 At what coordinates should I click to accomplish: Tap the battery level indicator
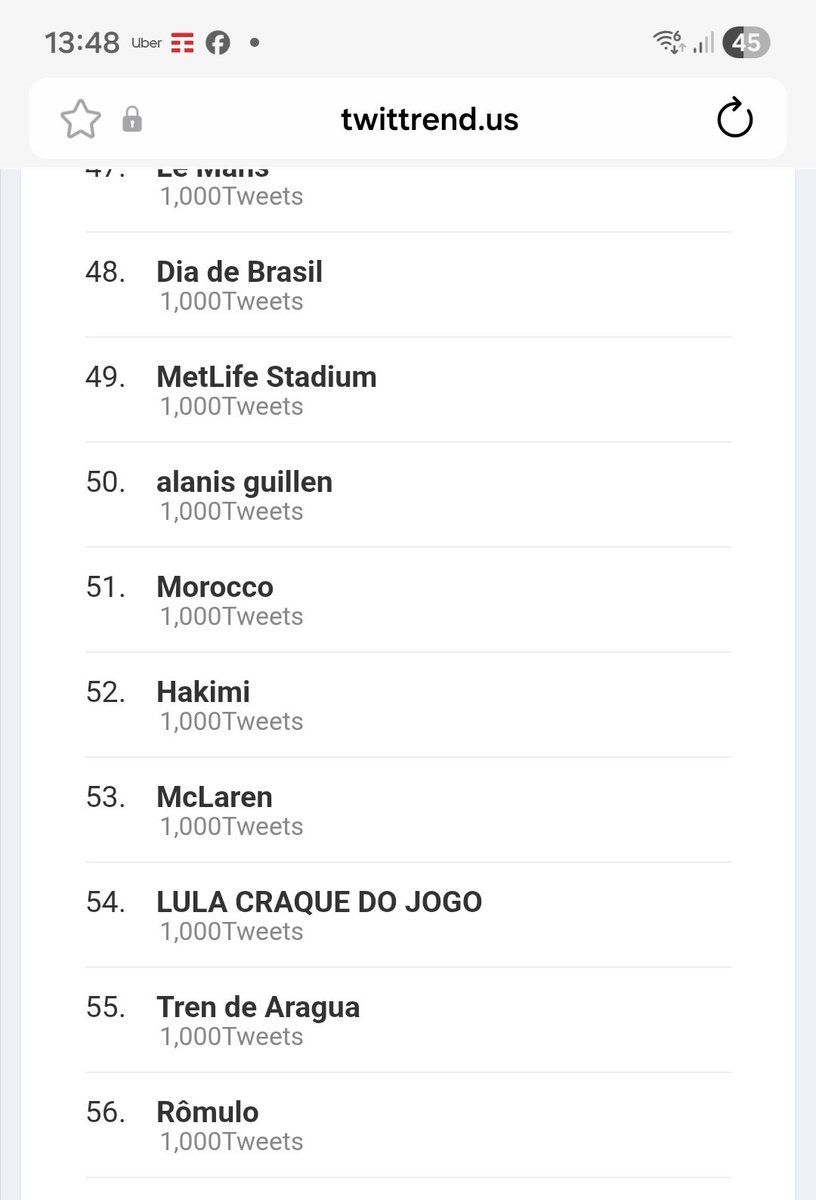746,42
